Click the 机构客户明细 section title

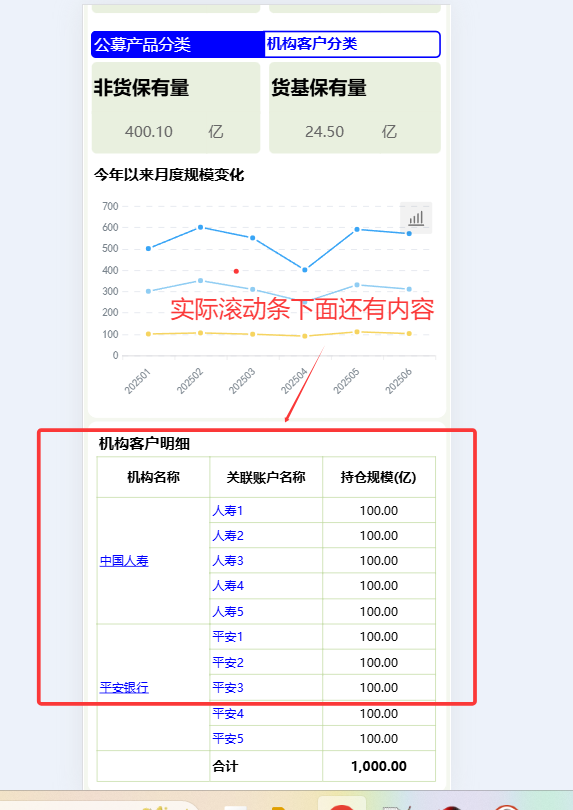coord(144,443)
